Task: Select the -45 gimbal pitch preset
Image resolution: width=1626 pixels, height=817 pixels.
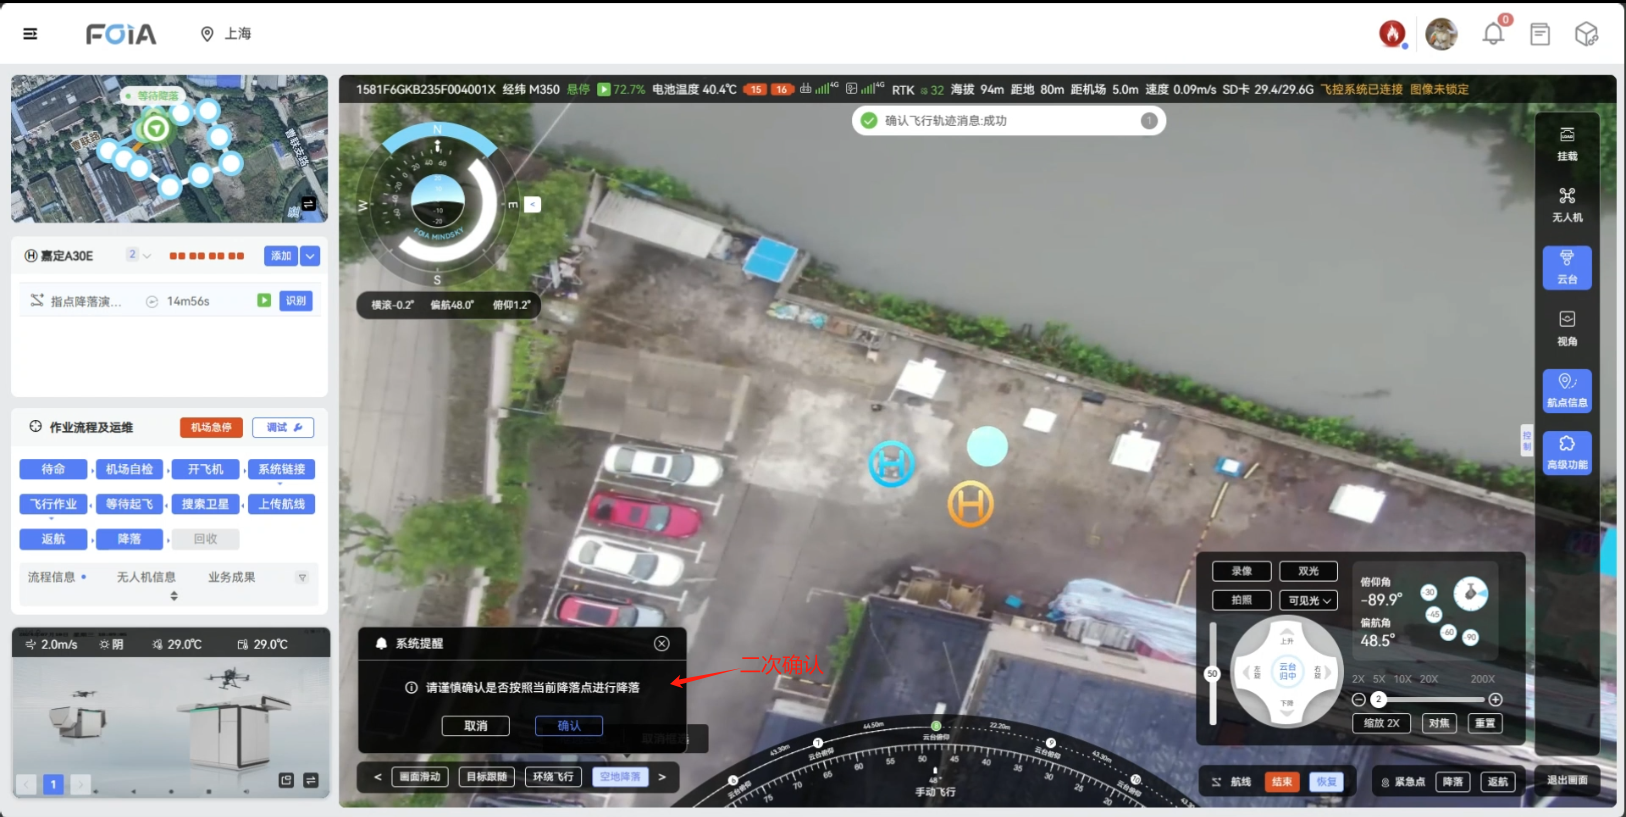Action: (x=1433, y=614)
